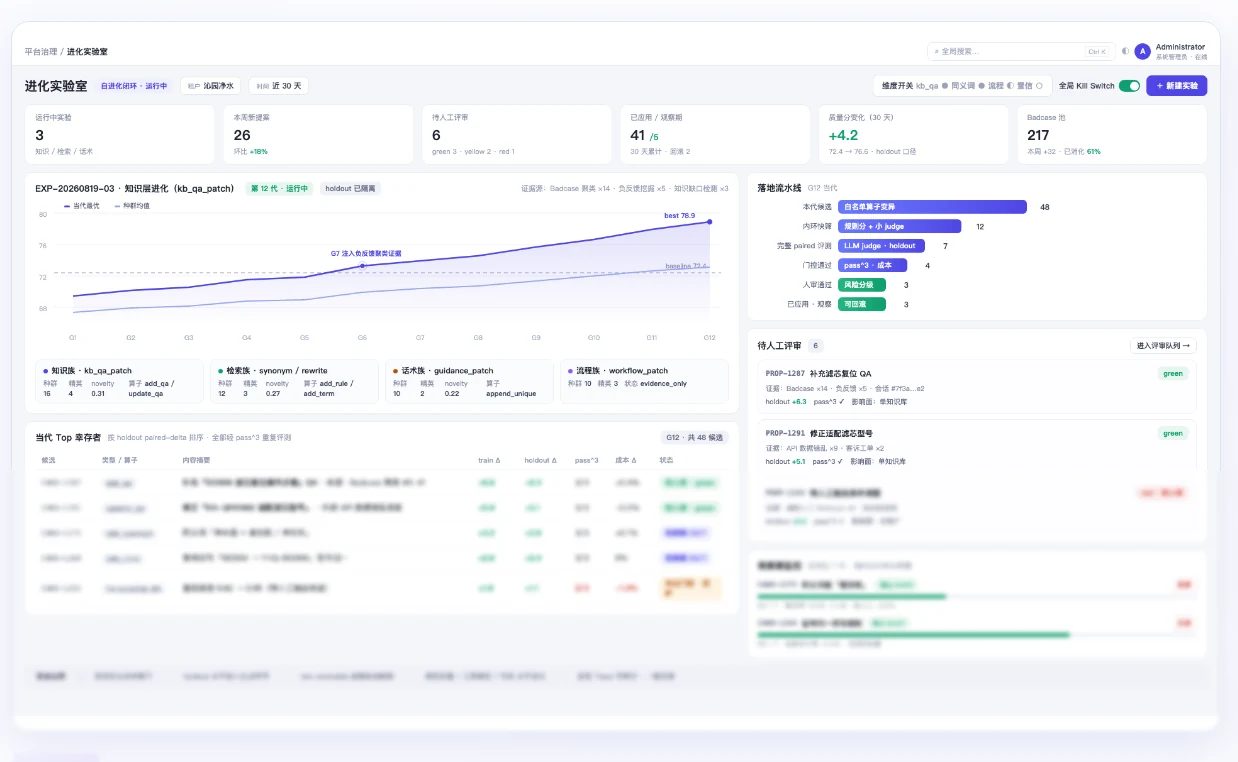Open proposal PROP-1291 修正适配滤芯型号
Image resolution: width=1238 pixels, height=762 pixels.
977,447
